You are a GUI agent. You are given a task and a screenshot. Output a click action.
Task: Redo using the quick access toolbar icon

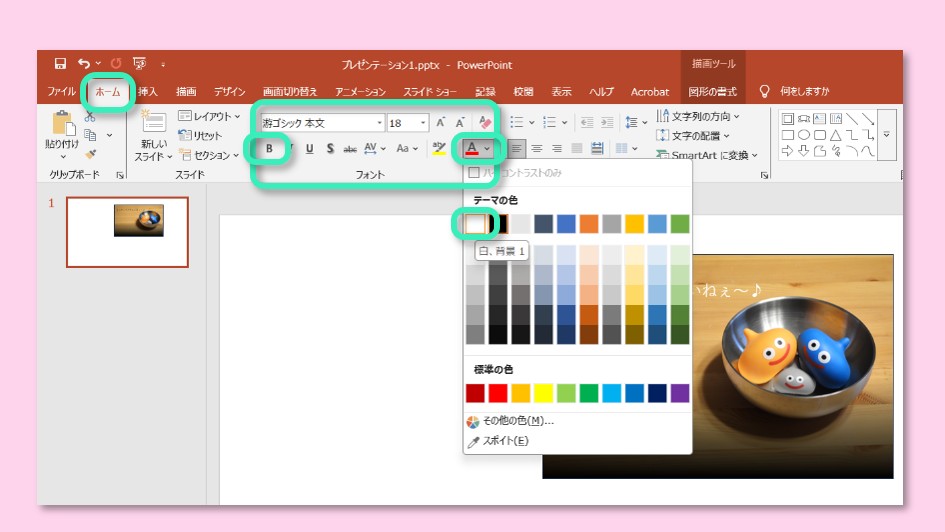click(116, 63)
